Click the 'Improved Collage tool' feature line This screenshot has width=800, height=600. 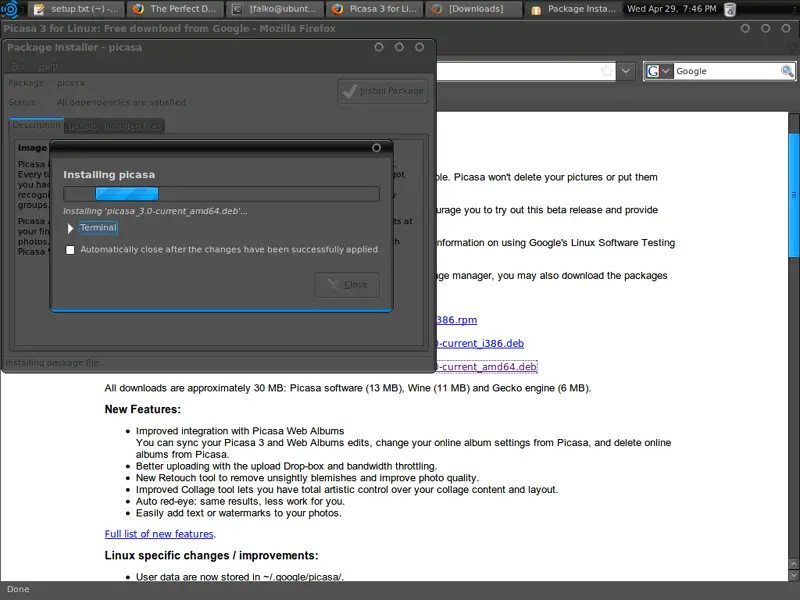[347, 490]
